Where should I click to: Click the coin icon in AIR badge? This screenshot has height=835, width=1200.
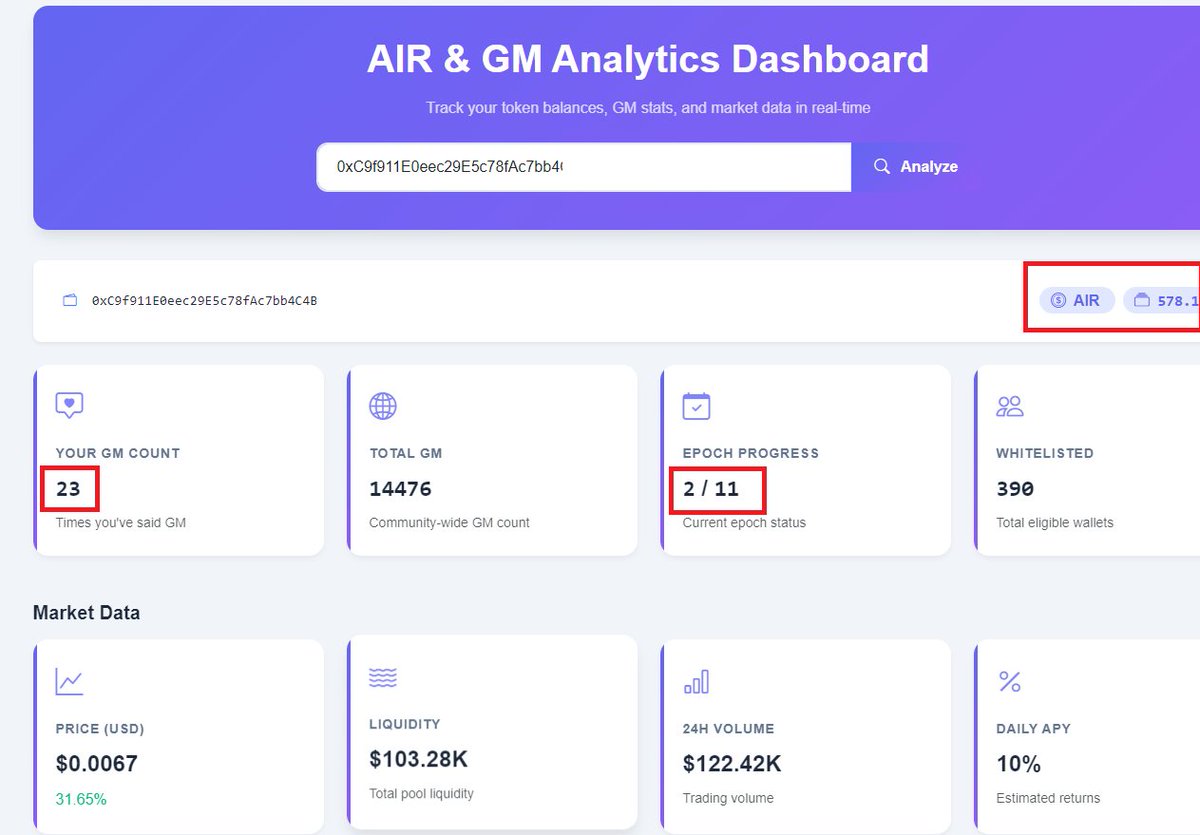[1058, 300]
